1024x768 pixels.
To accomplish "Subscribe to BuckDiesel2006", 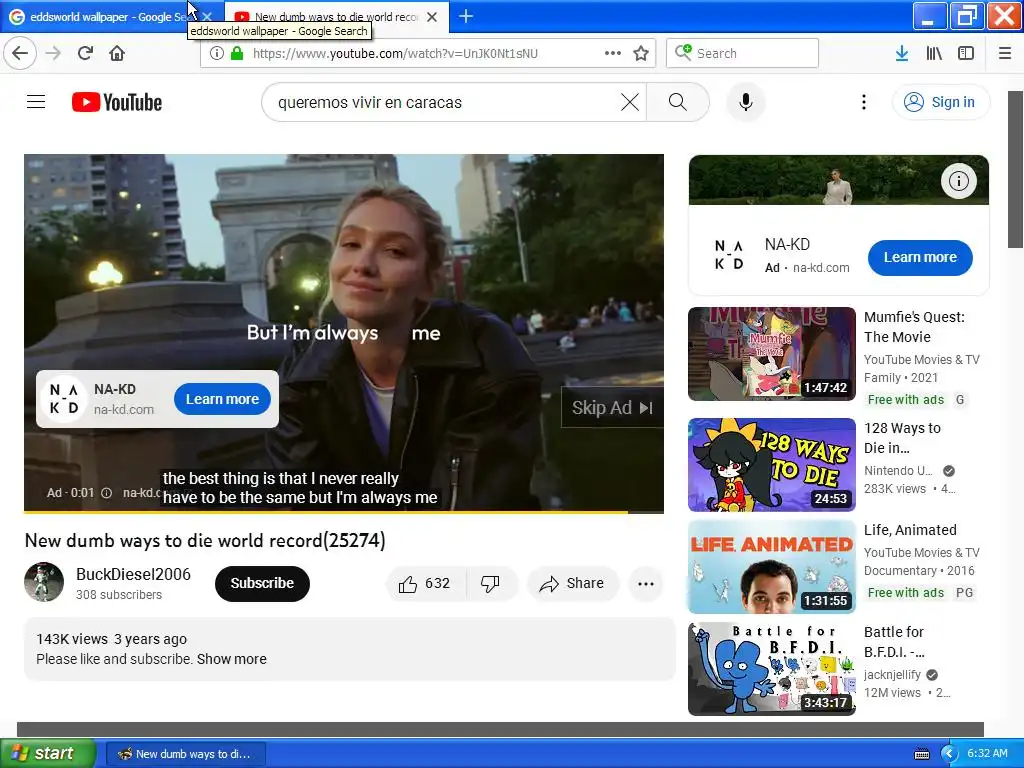I will 262,583.
